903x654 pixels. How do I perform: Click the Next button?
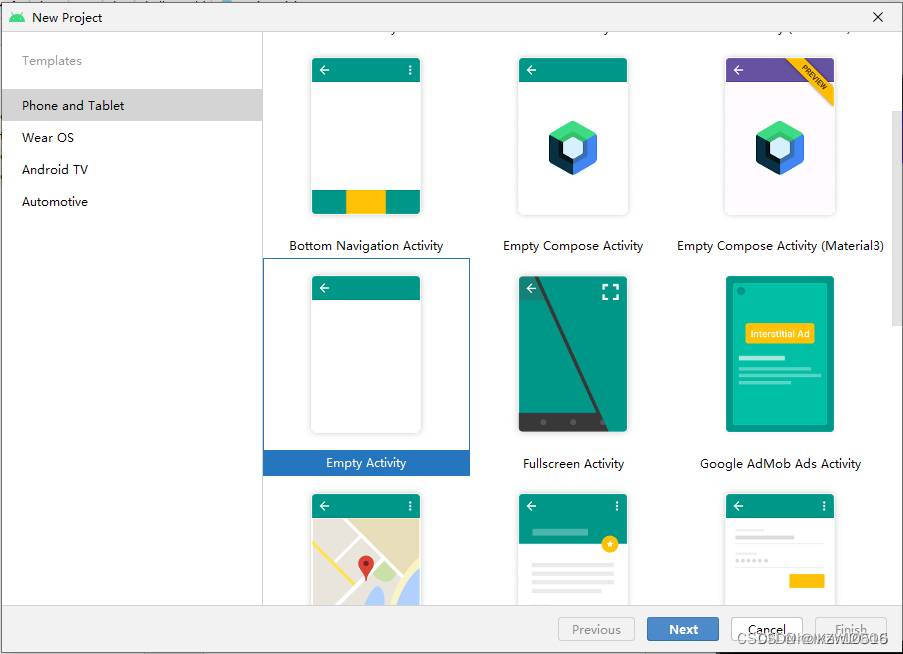tap(682, 629)
